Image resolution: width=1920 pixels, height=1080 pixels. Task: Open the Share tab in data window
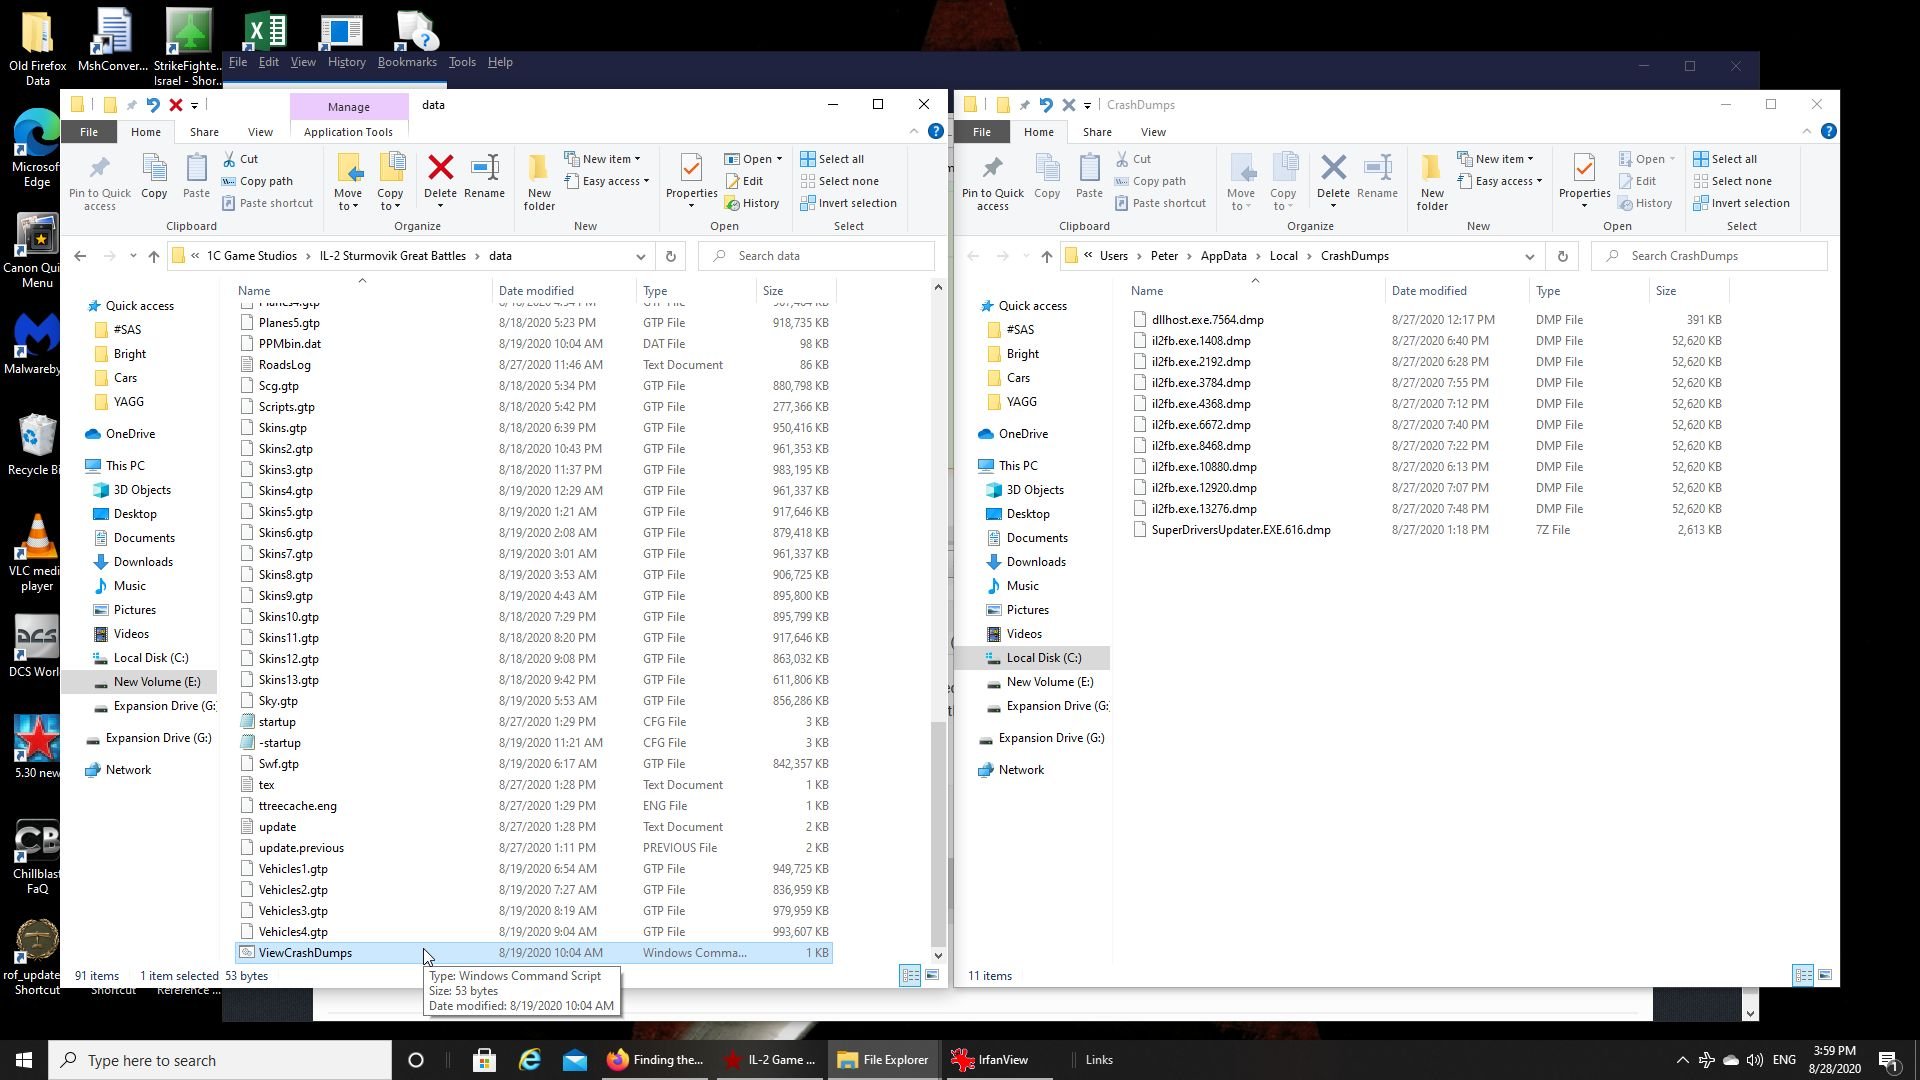point(204,132)
